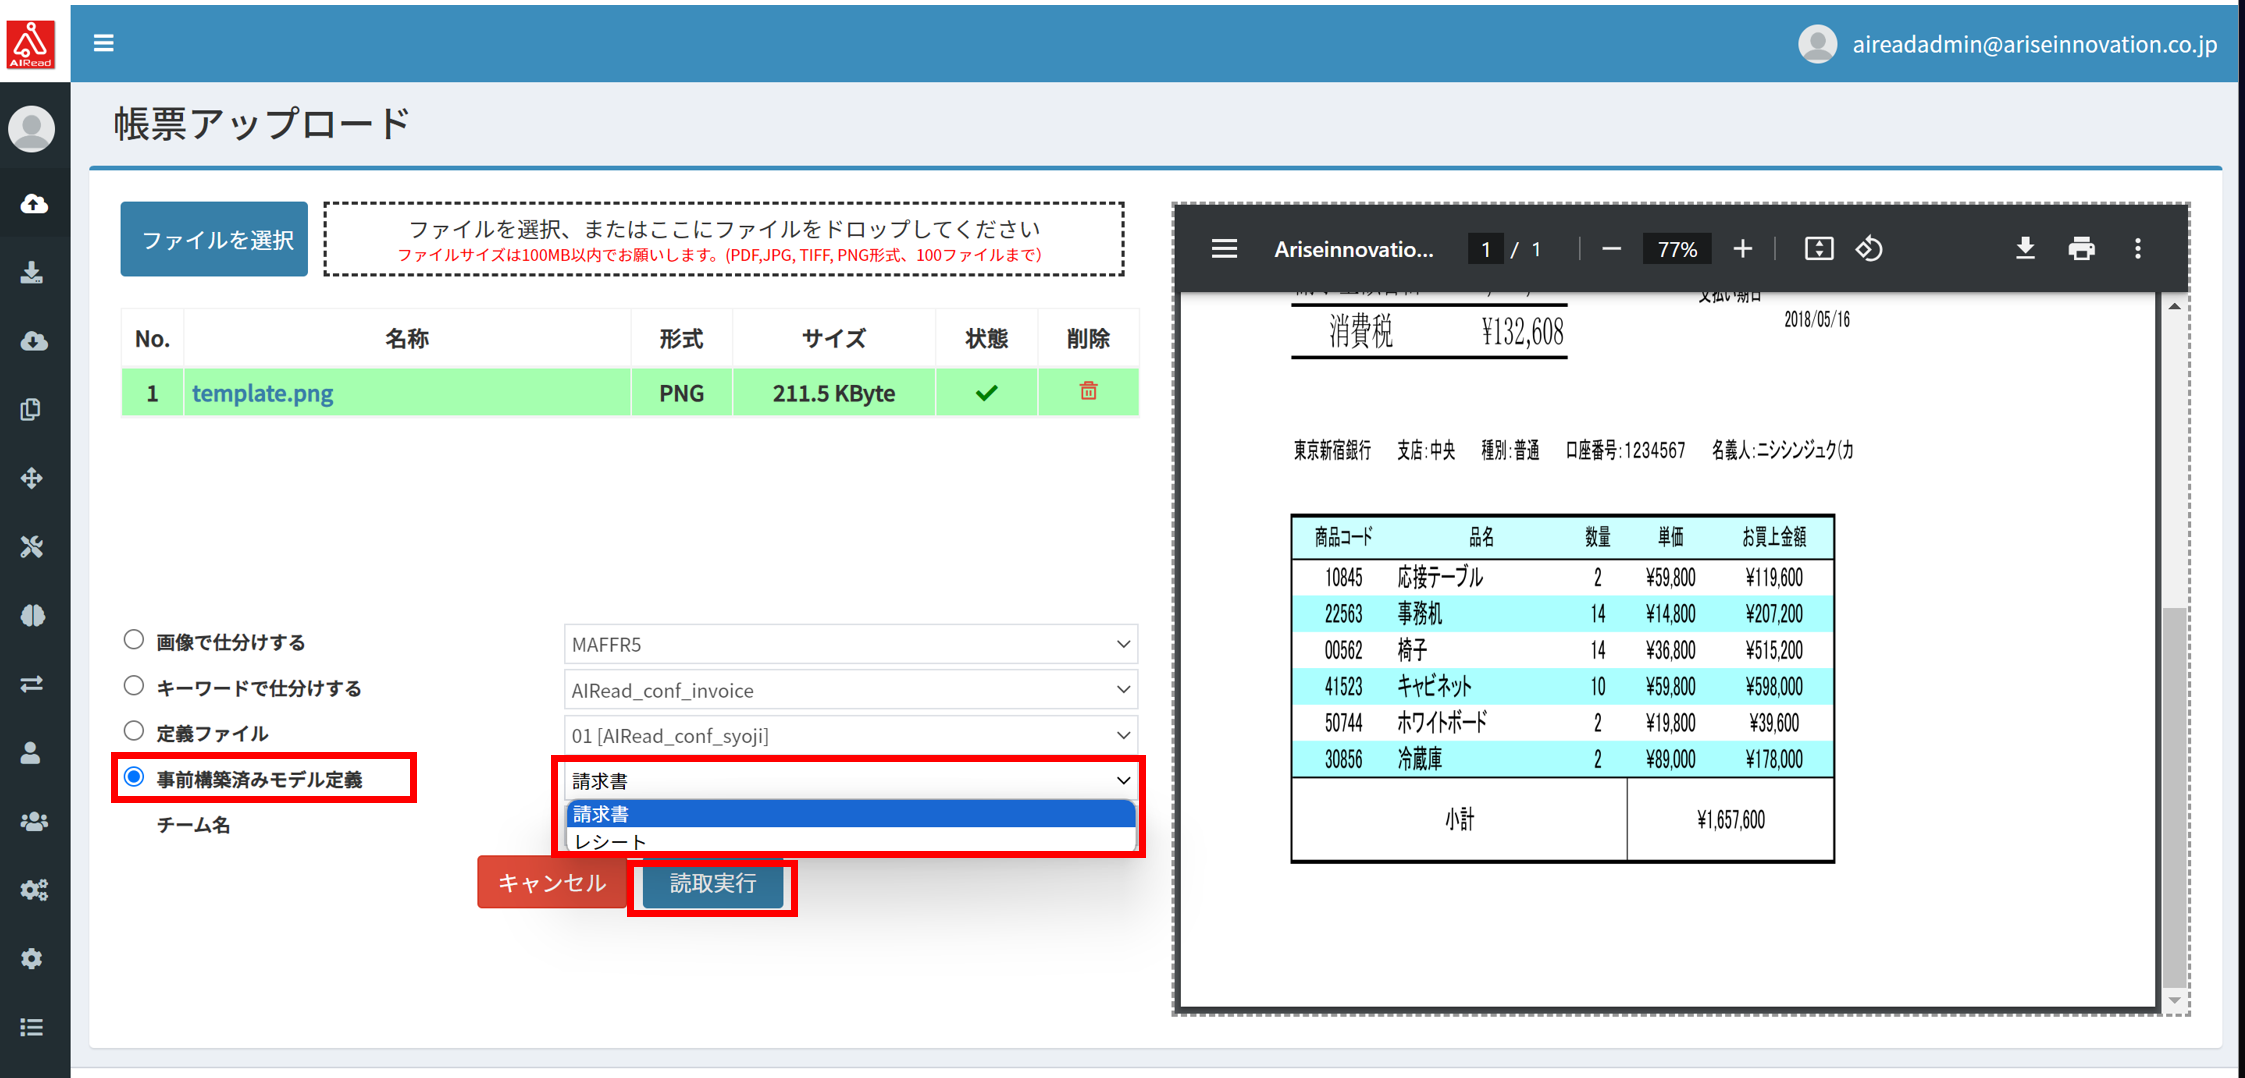Image resolution: width=2245 pixels, height=1078 pixels.
Task: Click the 読取実行 button
Action: point(711,884)
